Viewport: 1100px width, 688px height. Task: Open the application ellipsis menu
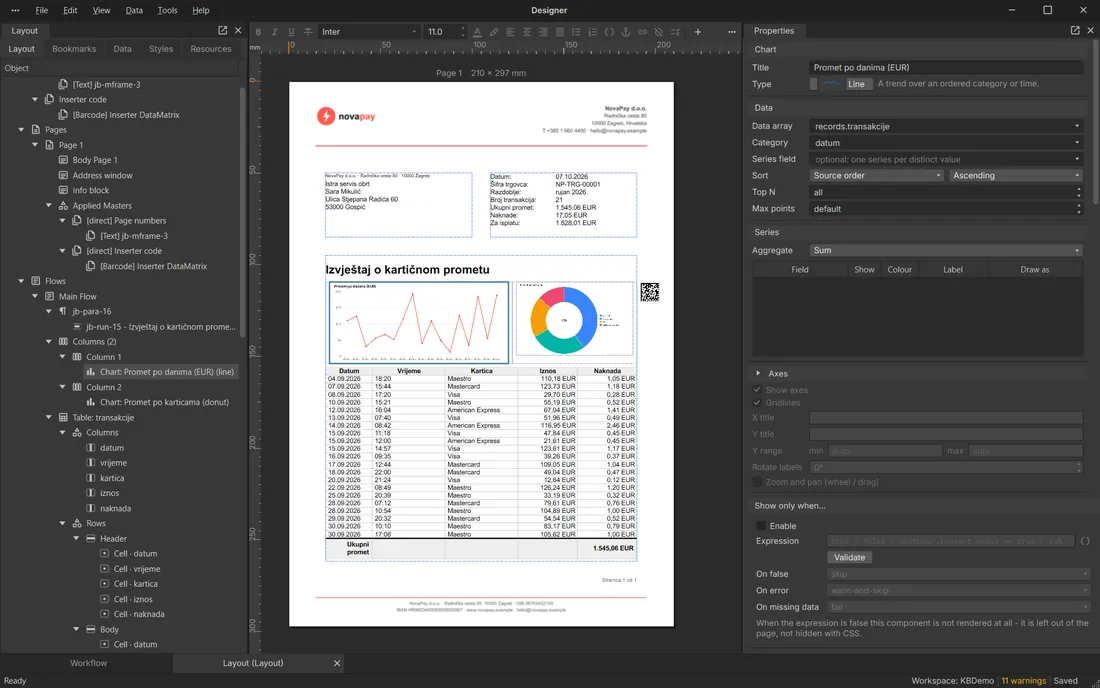(x=15, y=11)
